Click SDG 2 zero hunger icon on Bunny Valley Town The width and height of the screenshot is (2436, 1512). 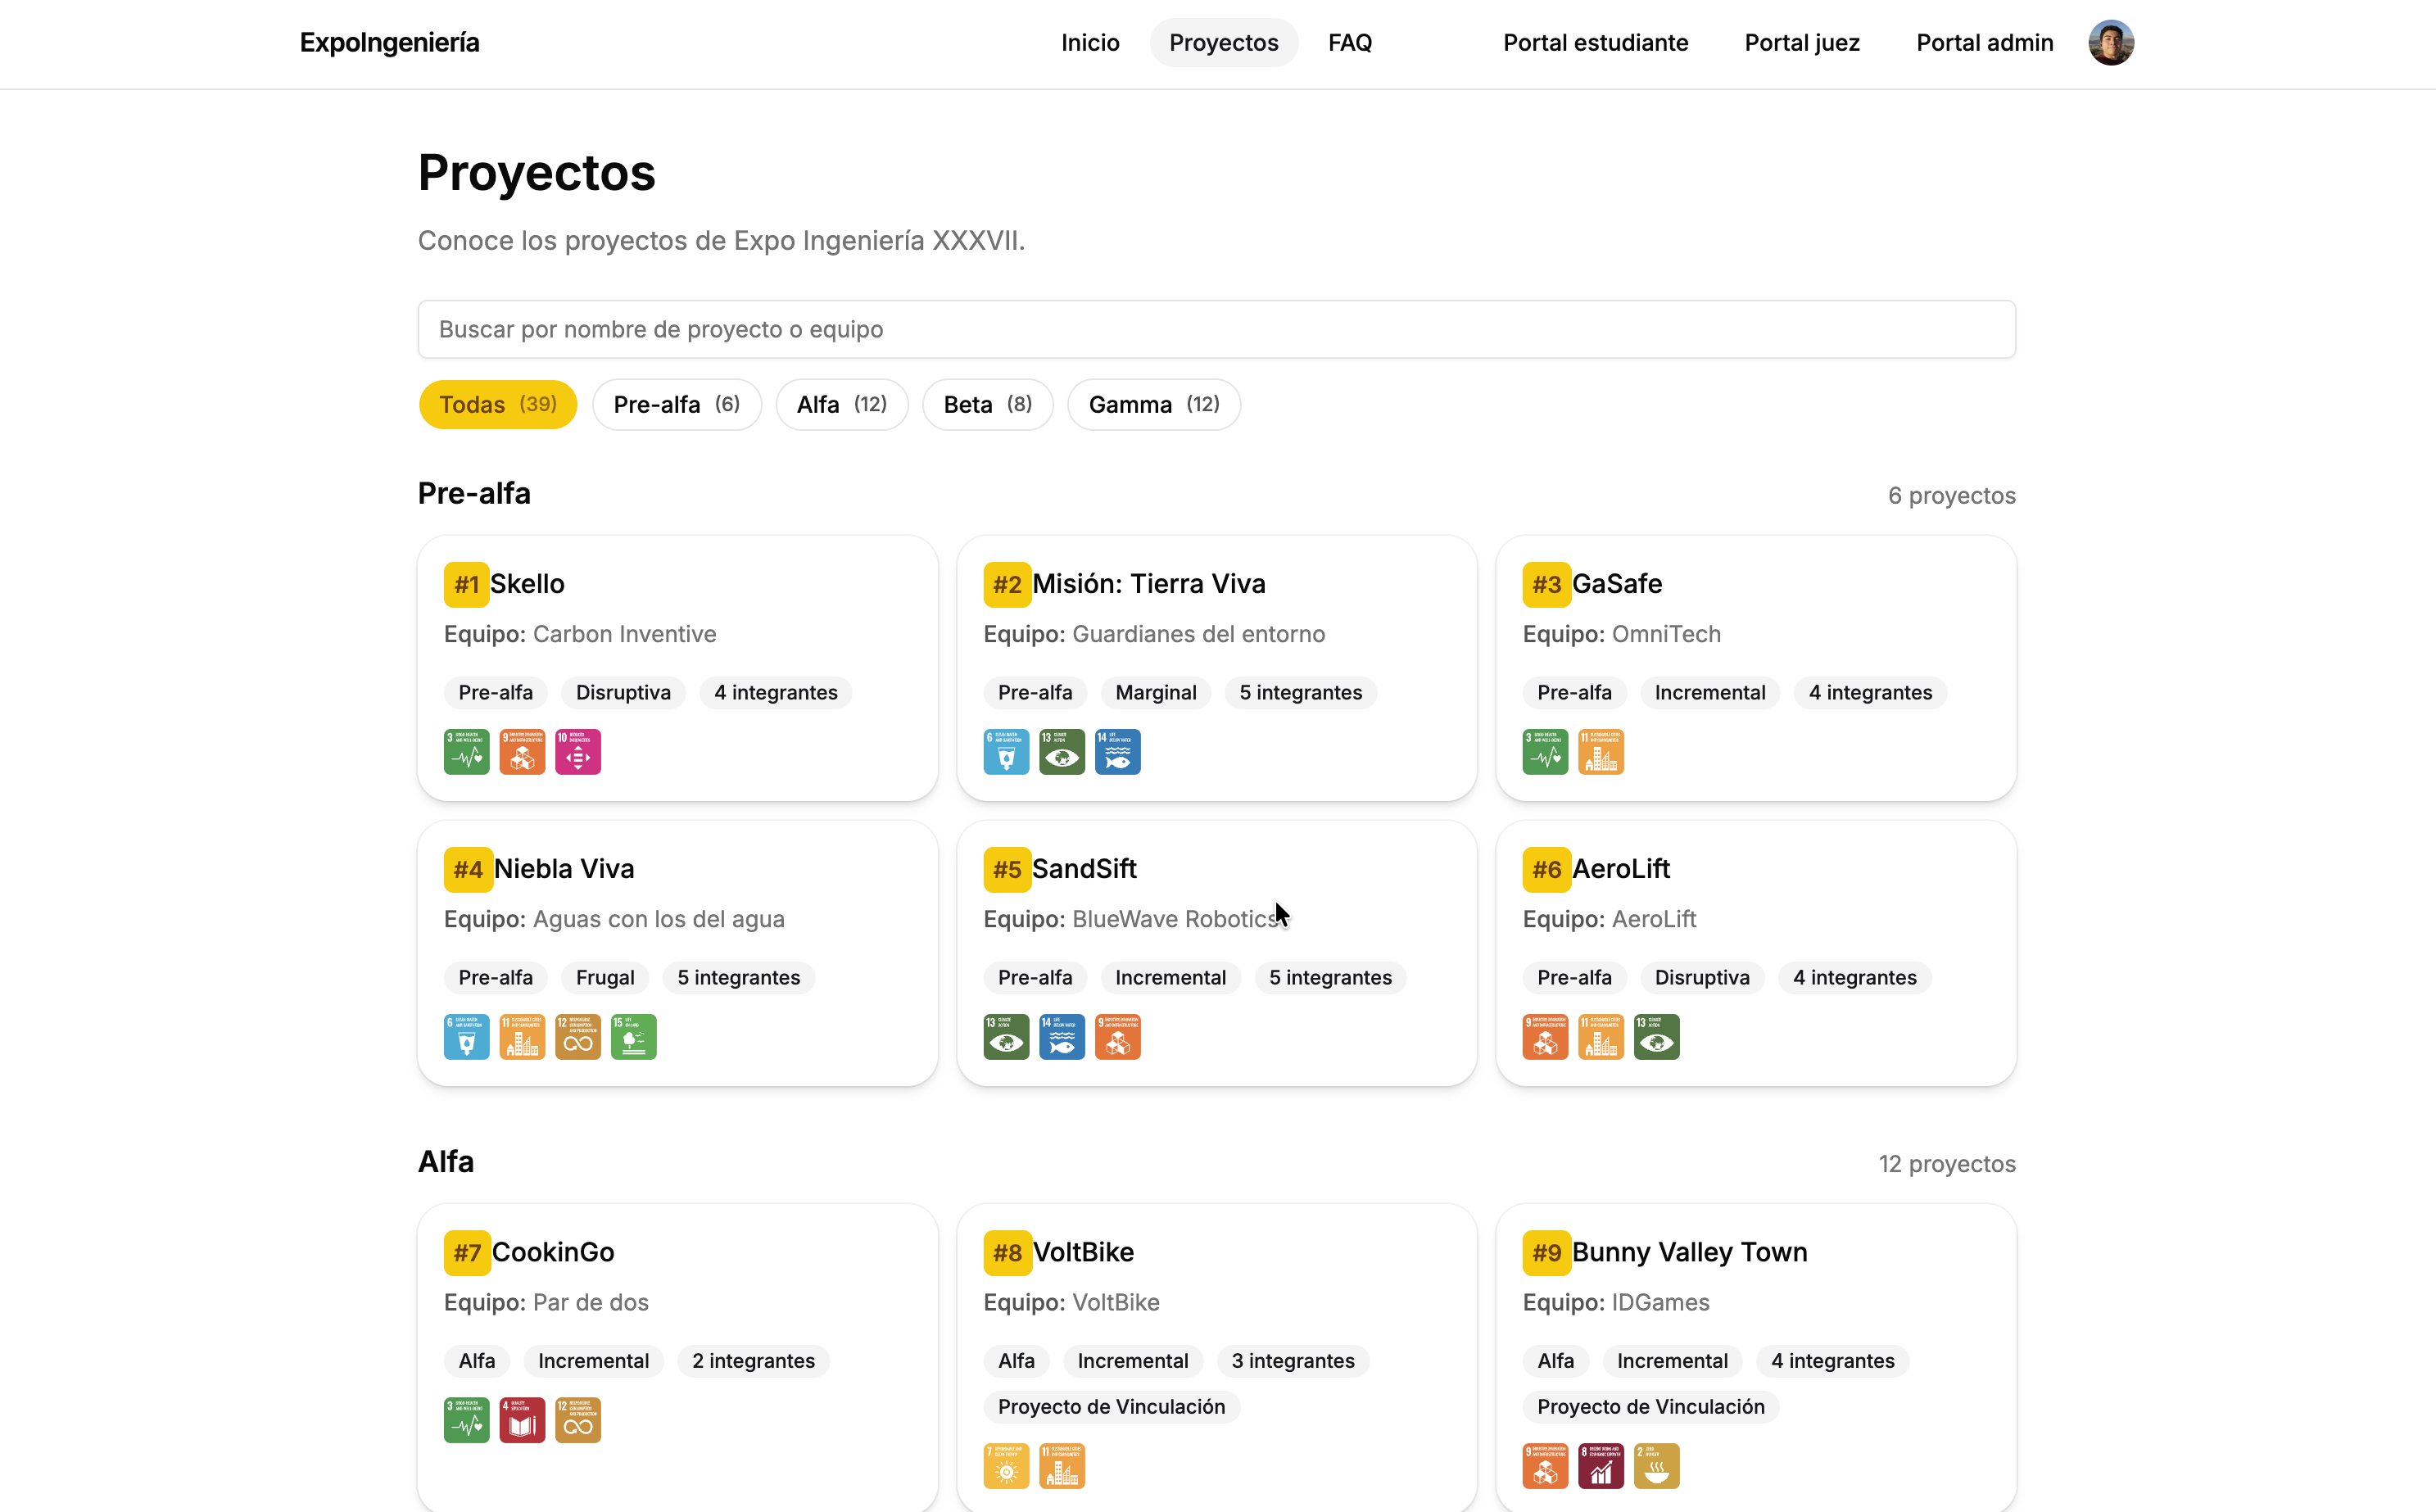(1657, 1466)
